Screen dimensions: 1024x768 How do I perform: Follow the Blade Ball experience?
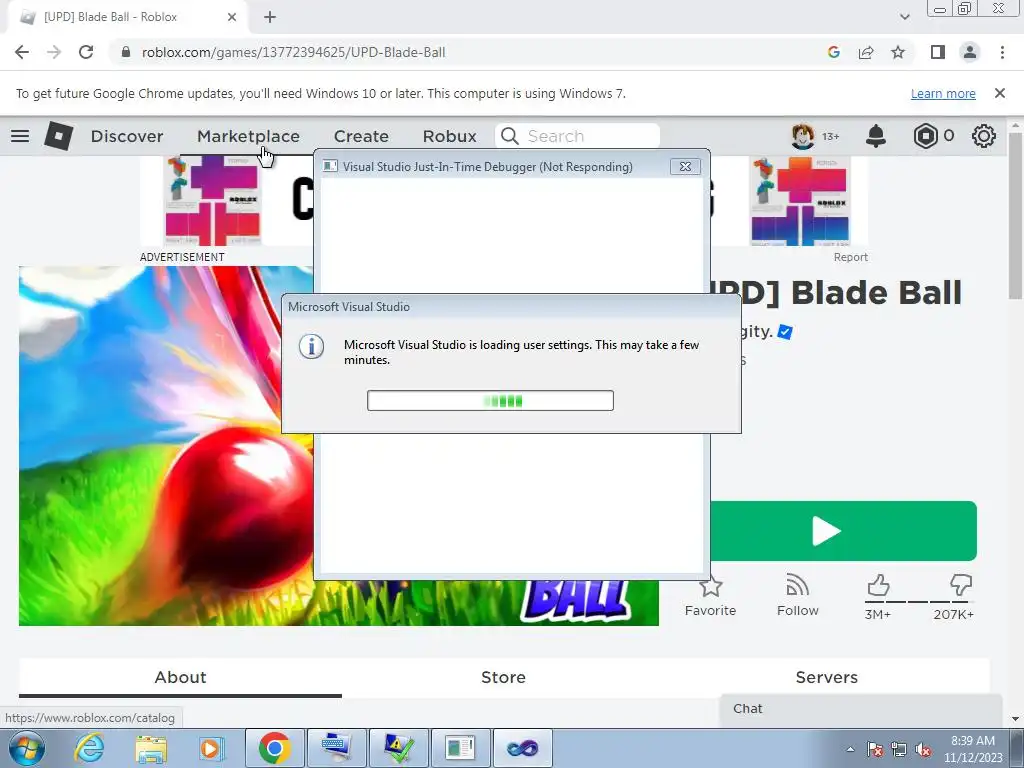[x=797, y=585]
